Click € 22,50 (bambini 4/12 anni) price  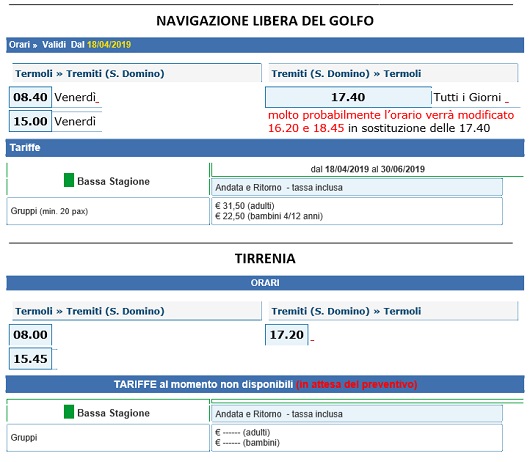[269, 216]
